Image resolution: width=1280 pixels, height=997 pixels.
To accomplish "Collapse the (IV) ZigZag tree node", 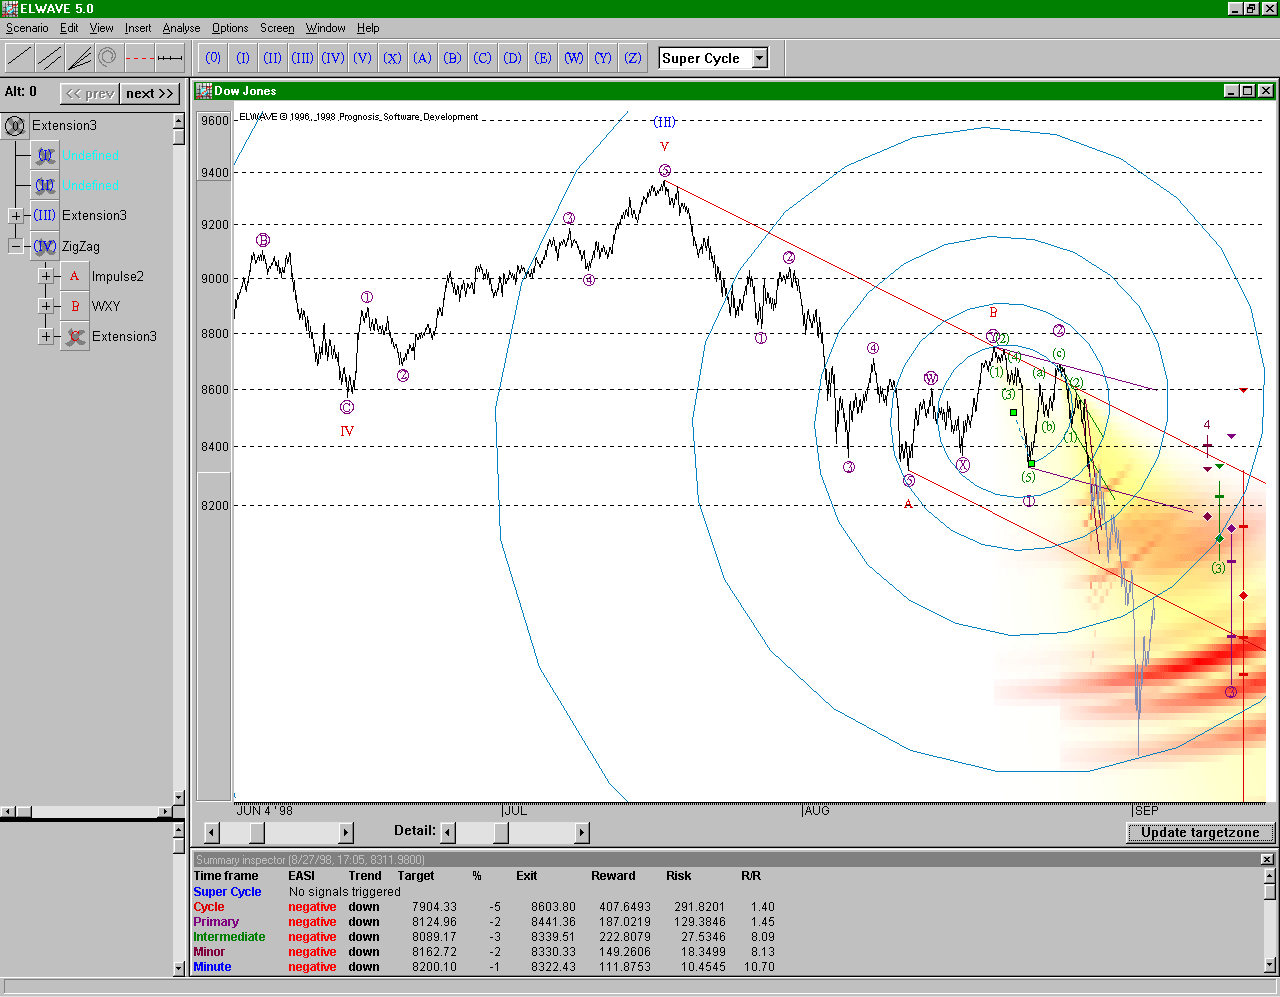I will [x=16, y=246].
